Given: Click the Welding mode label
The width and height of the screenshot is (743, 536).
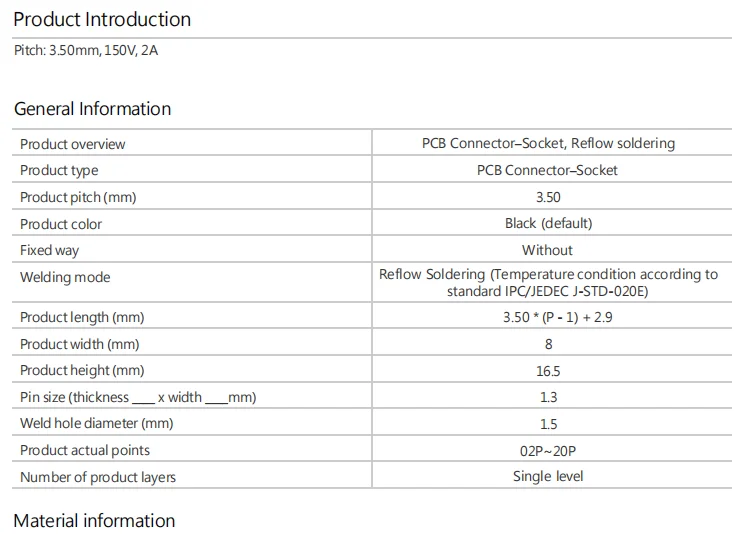Looking at the screenshot, I should [65, 277].
